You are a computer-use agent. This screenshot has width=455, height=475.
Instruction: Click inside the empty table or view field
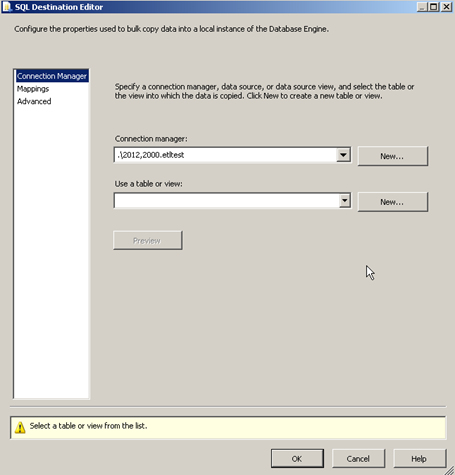[x=227, y=201]
